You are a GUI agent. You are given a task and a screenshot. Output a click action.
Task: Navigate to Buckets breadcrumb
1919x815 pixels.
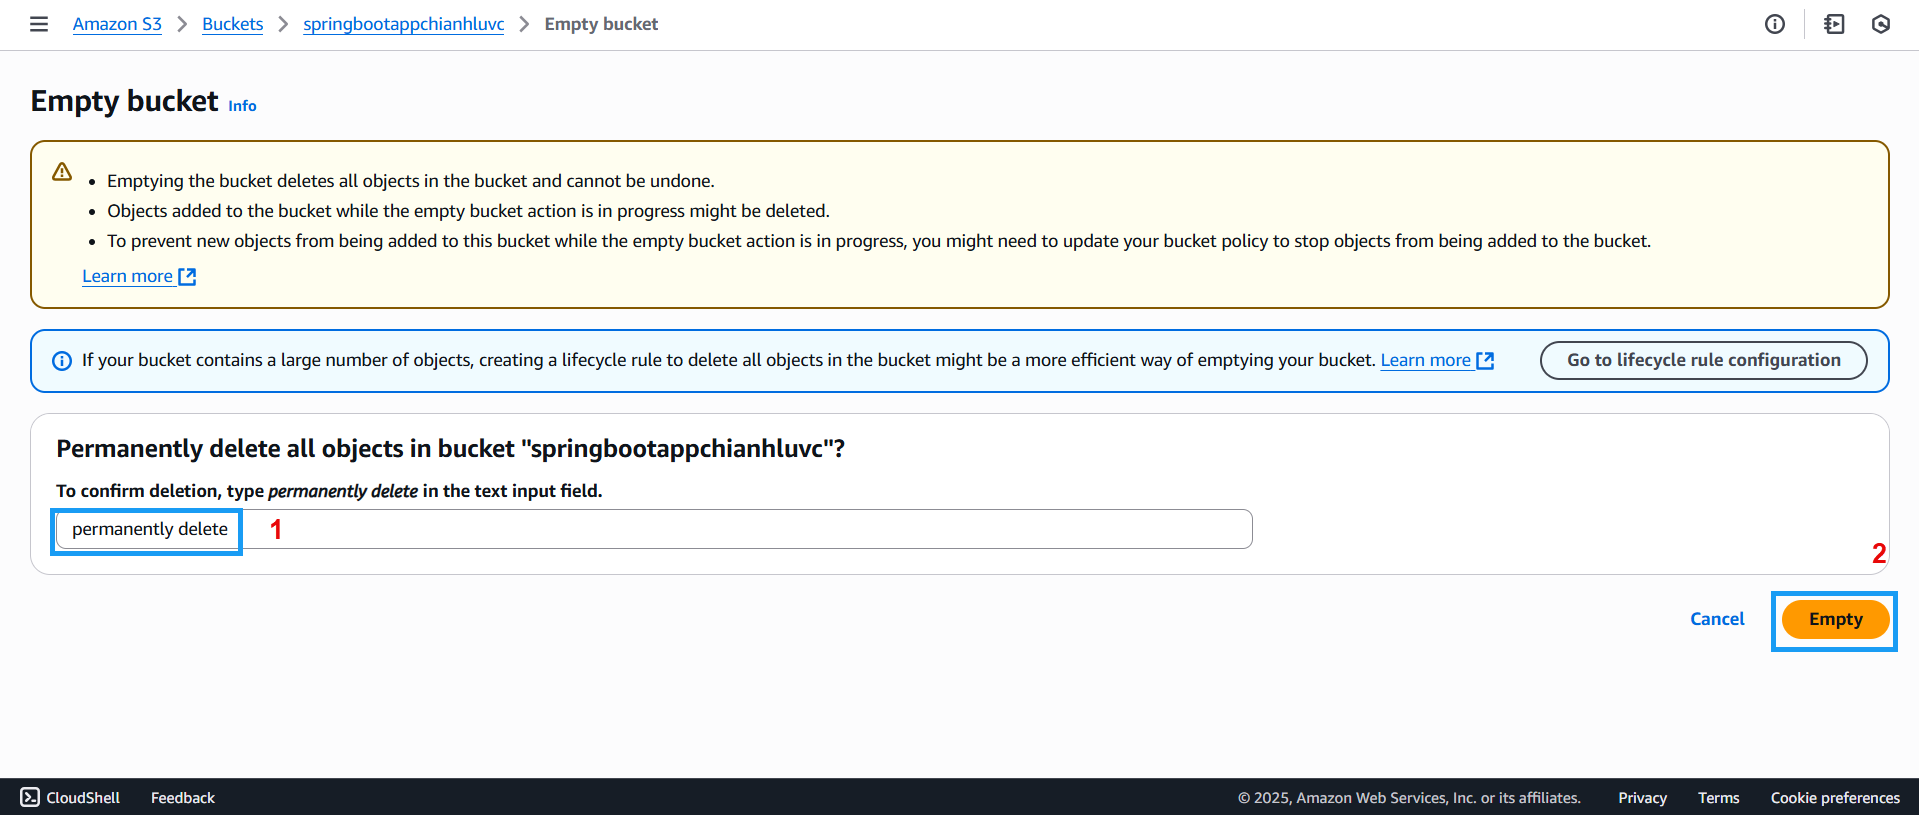point(232,24)
